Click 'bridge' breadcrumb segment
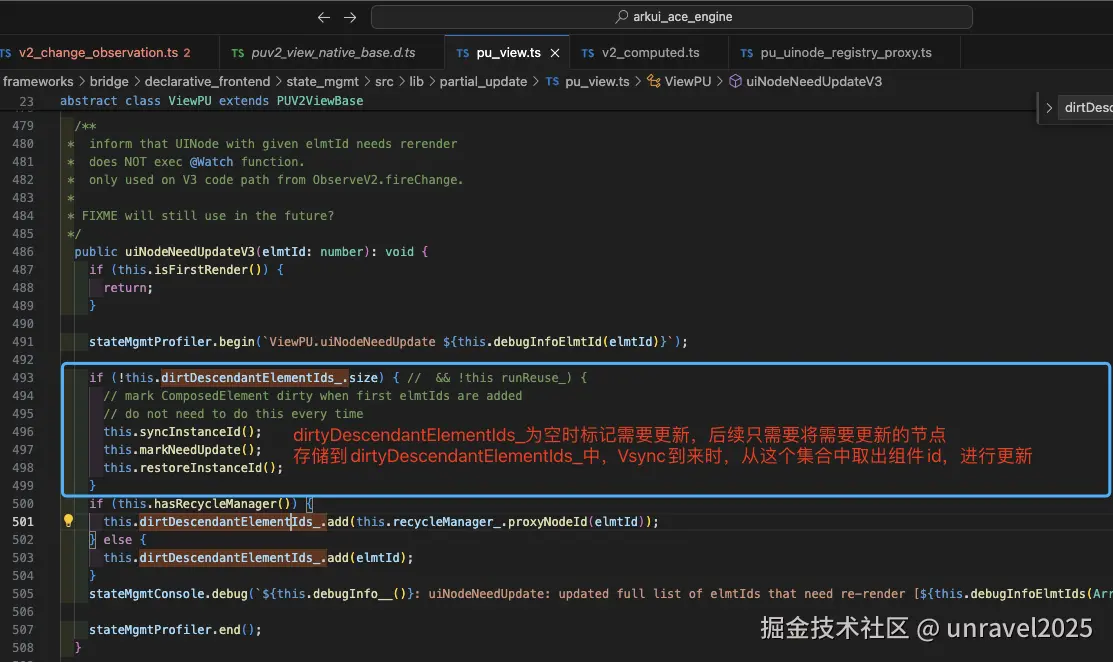Viewport: 1113px width, 662px height. (109, 82)
